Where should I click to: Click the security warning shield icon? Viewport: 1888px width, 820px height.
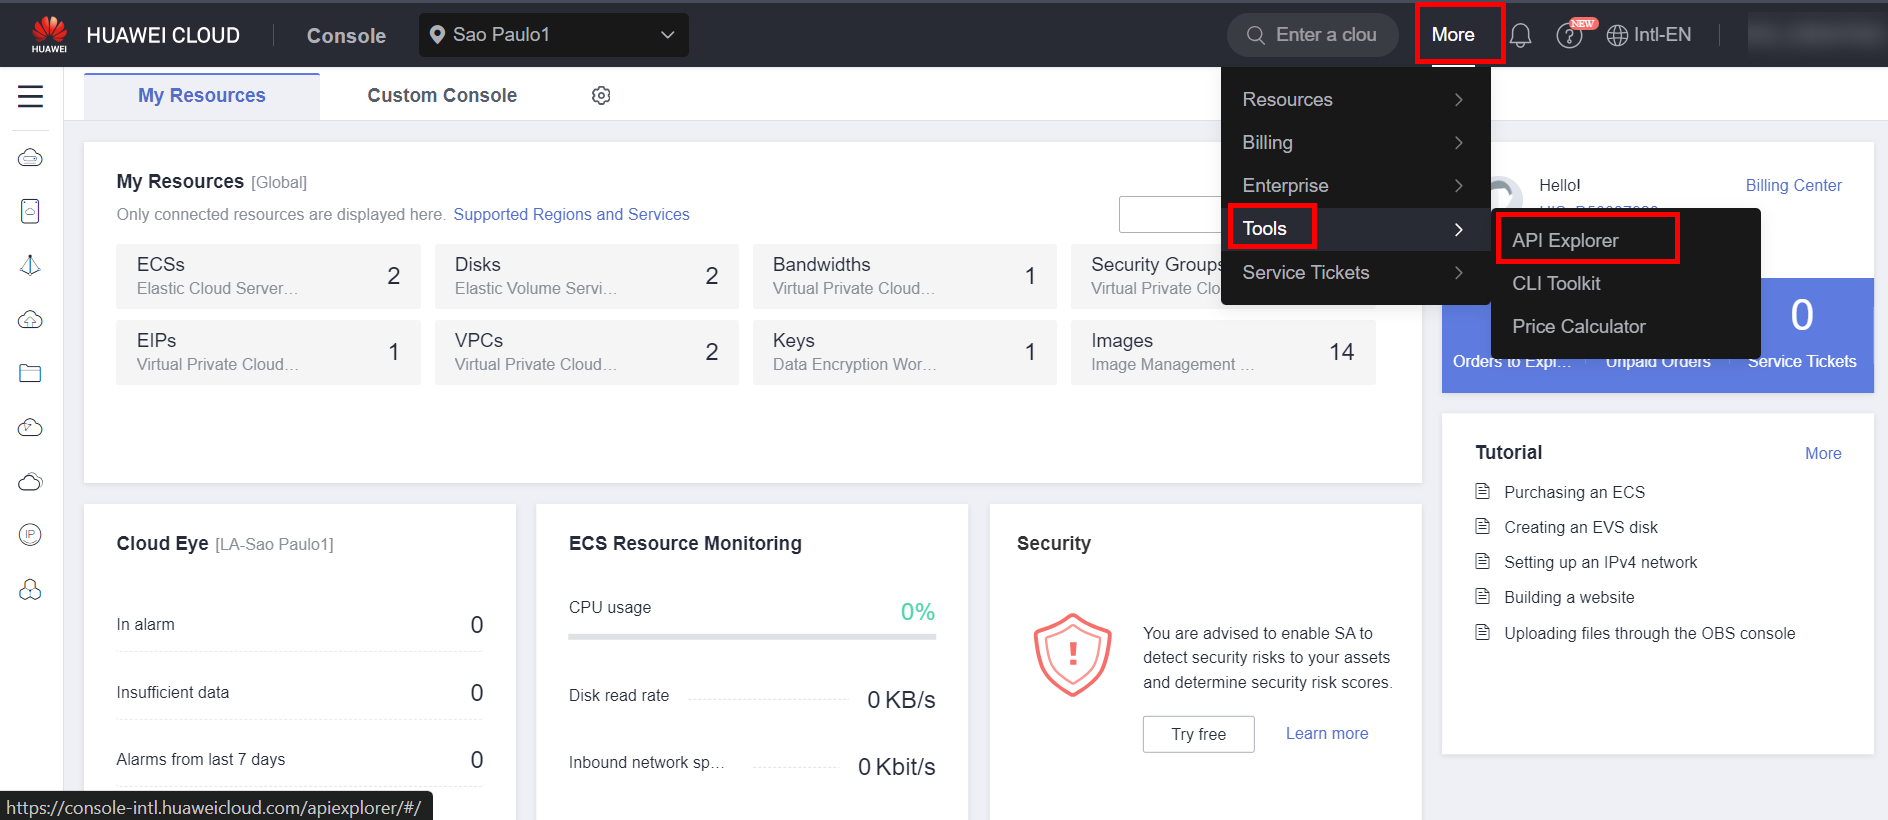[1072, 655]
